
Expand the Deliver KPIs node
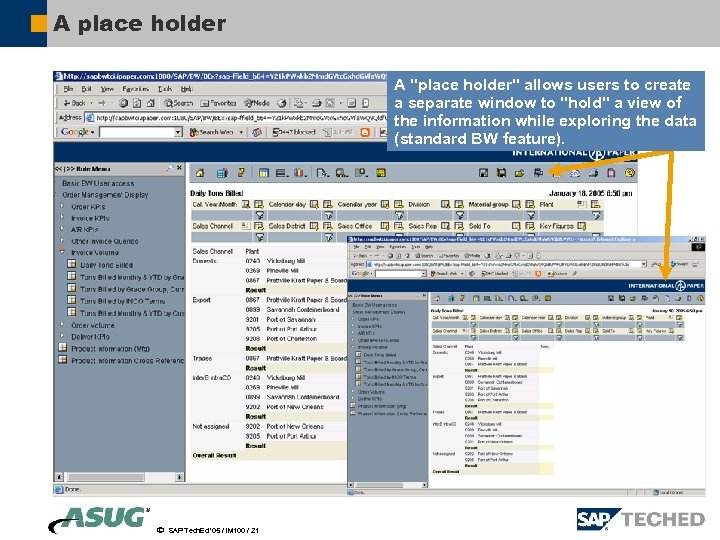62,336
